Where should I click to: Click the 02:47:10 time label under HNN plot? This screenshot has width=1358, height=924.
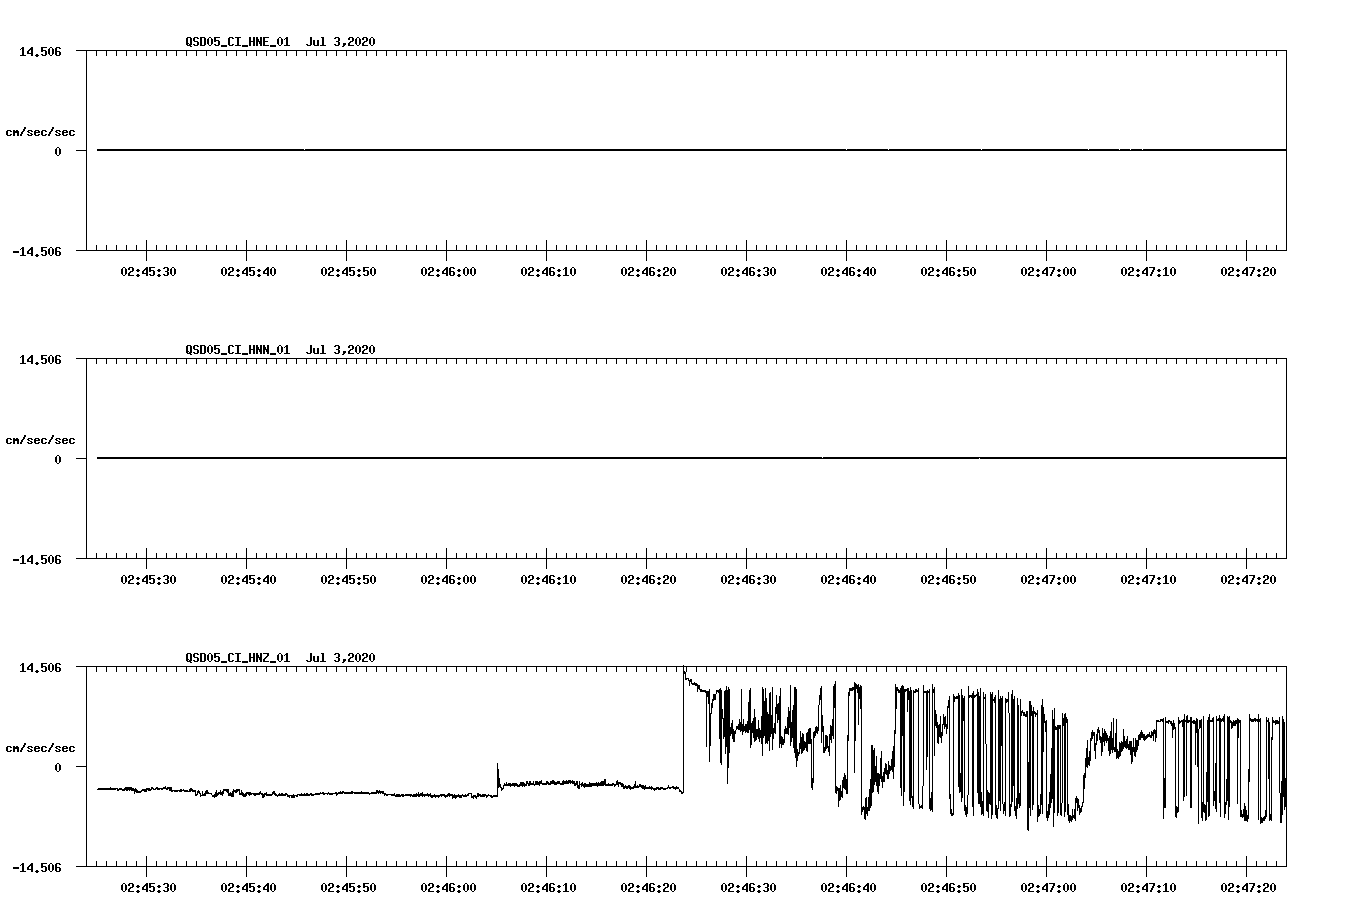click(x=1148, y=579)
